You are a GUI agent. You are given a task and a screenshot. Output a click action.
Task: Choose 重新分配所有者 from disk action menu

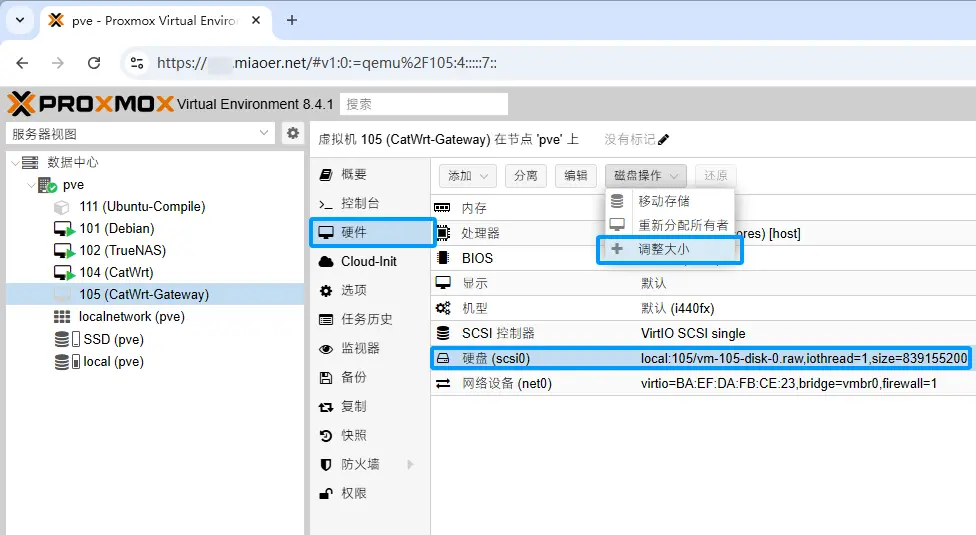click(x=670, y=225)
